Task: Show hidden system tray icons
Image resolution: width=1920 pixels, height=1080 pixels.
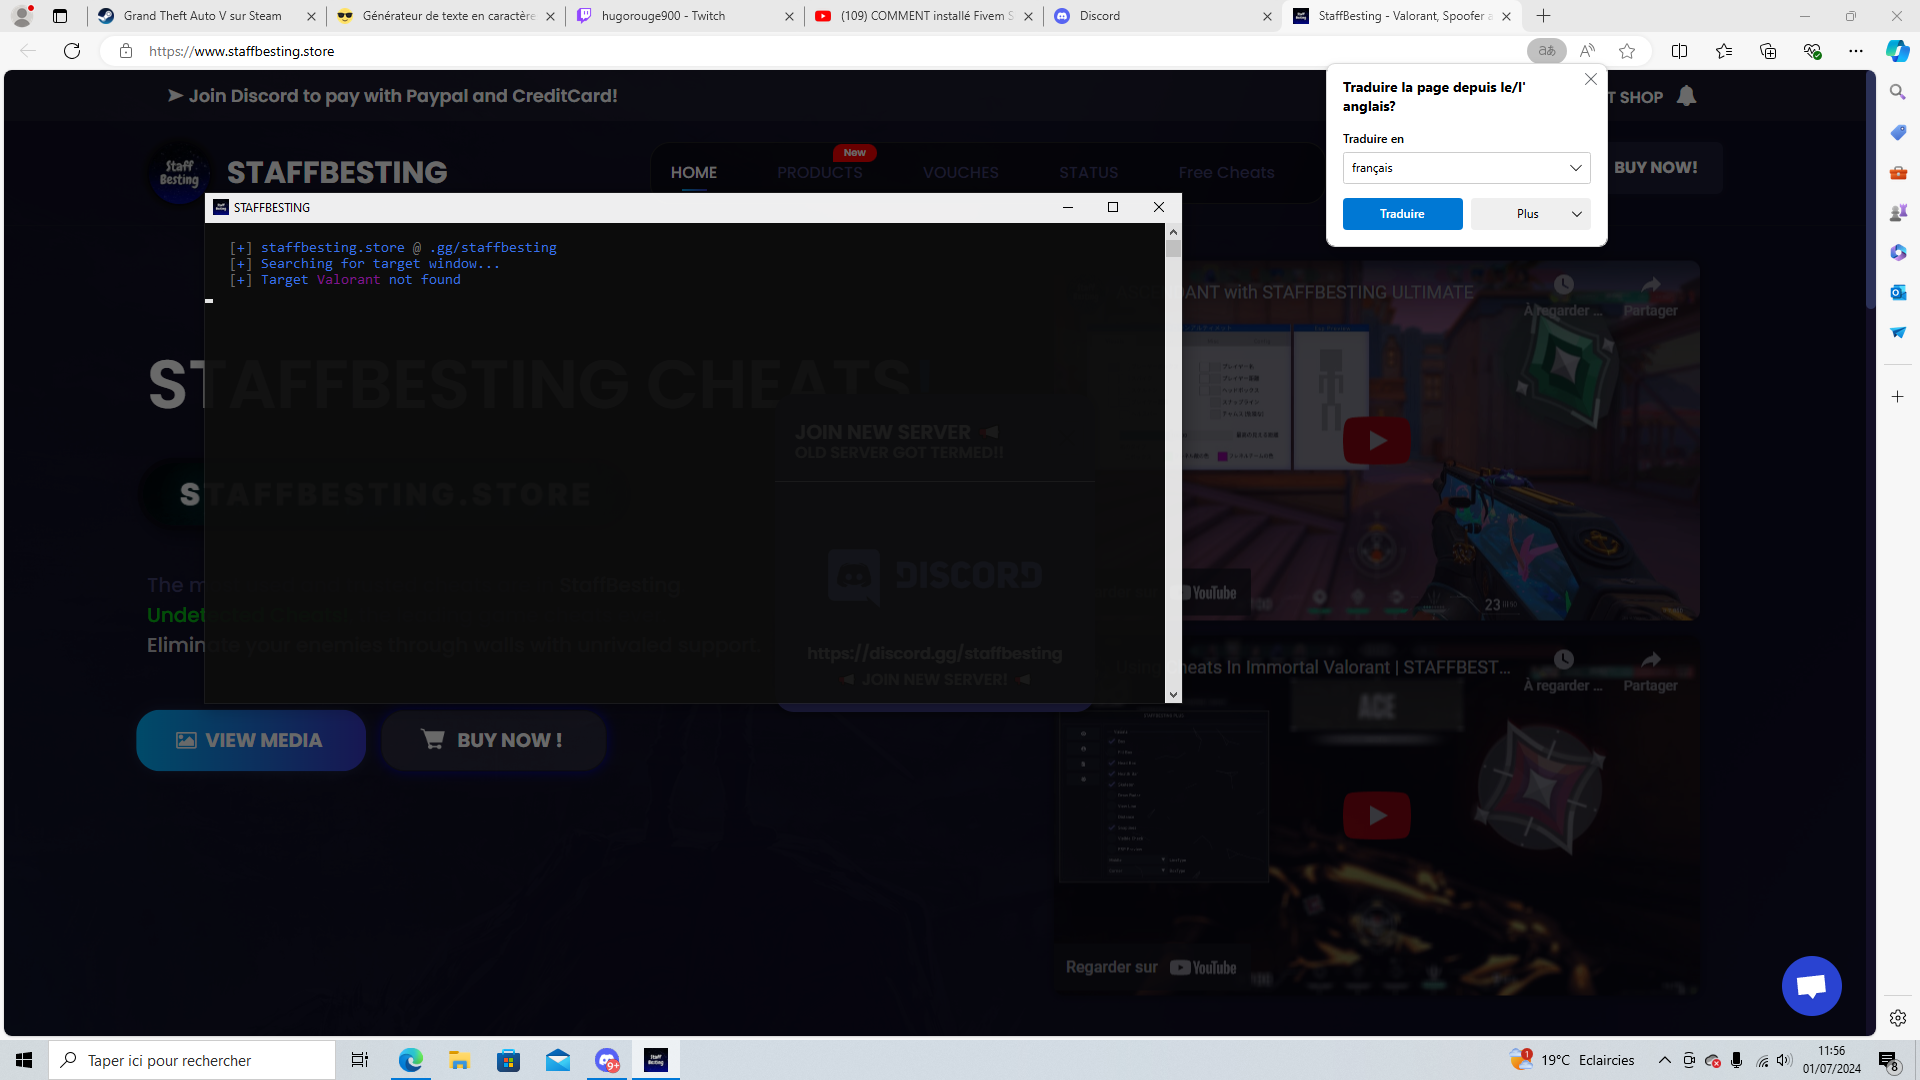Action: pyautogui.click(x=1664, y=1060)
